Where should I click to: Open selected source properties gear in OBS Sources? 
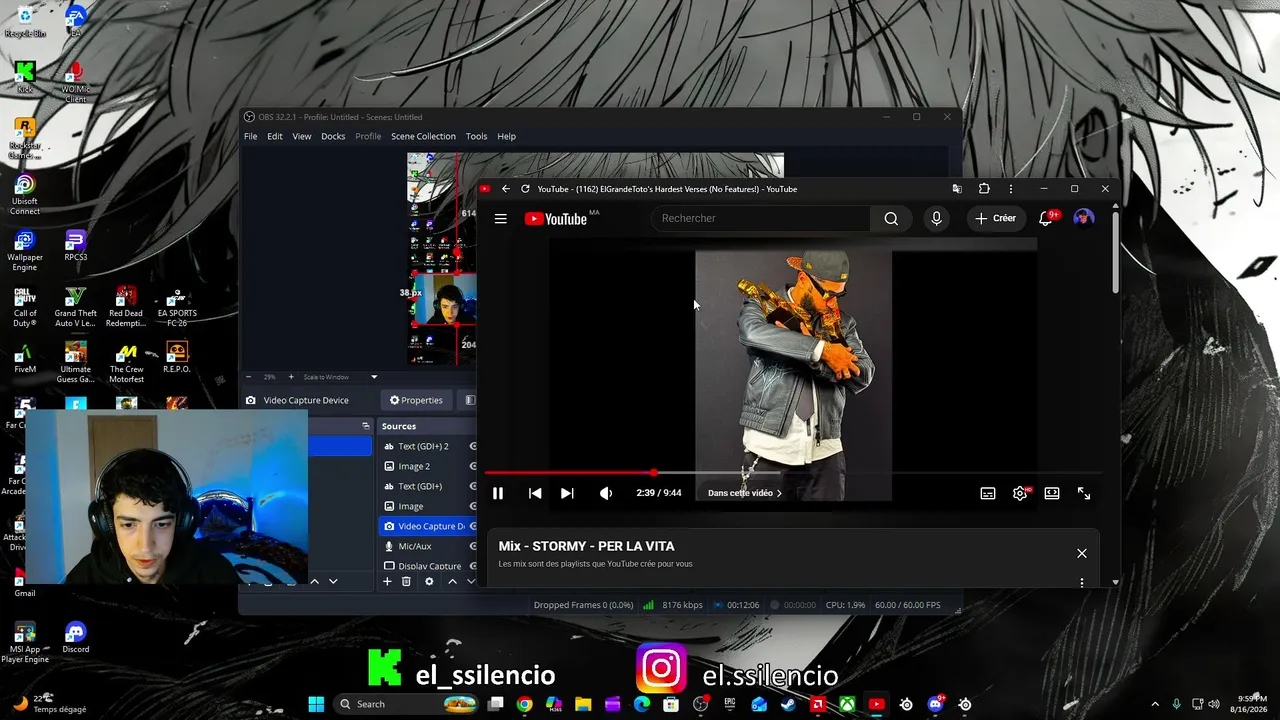click(429, 581)
